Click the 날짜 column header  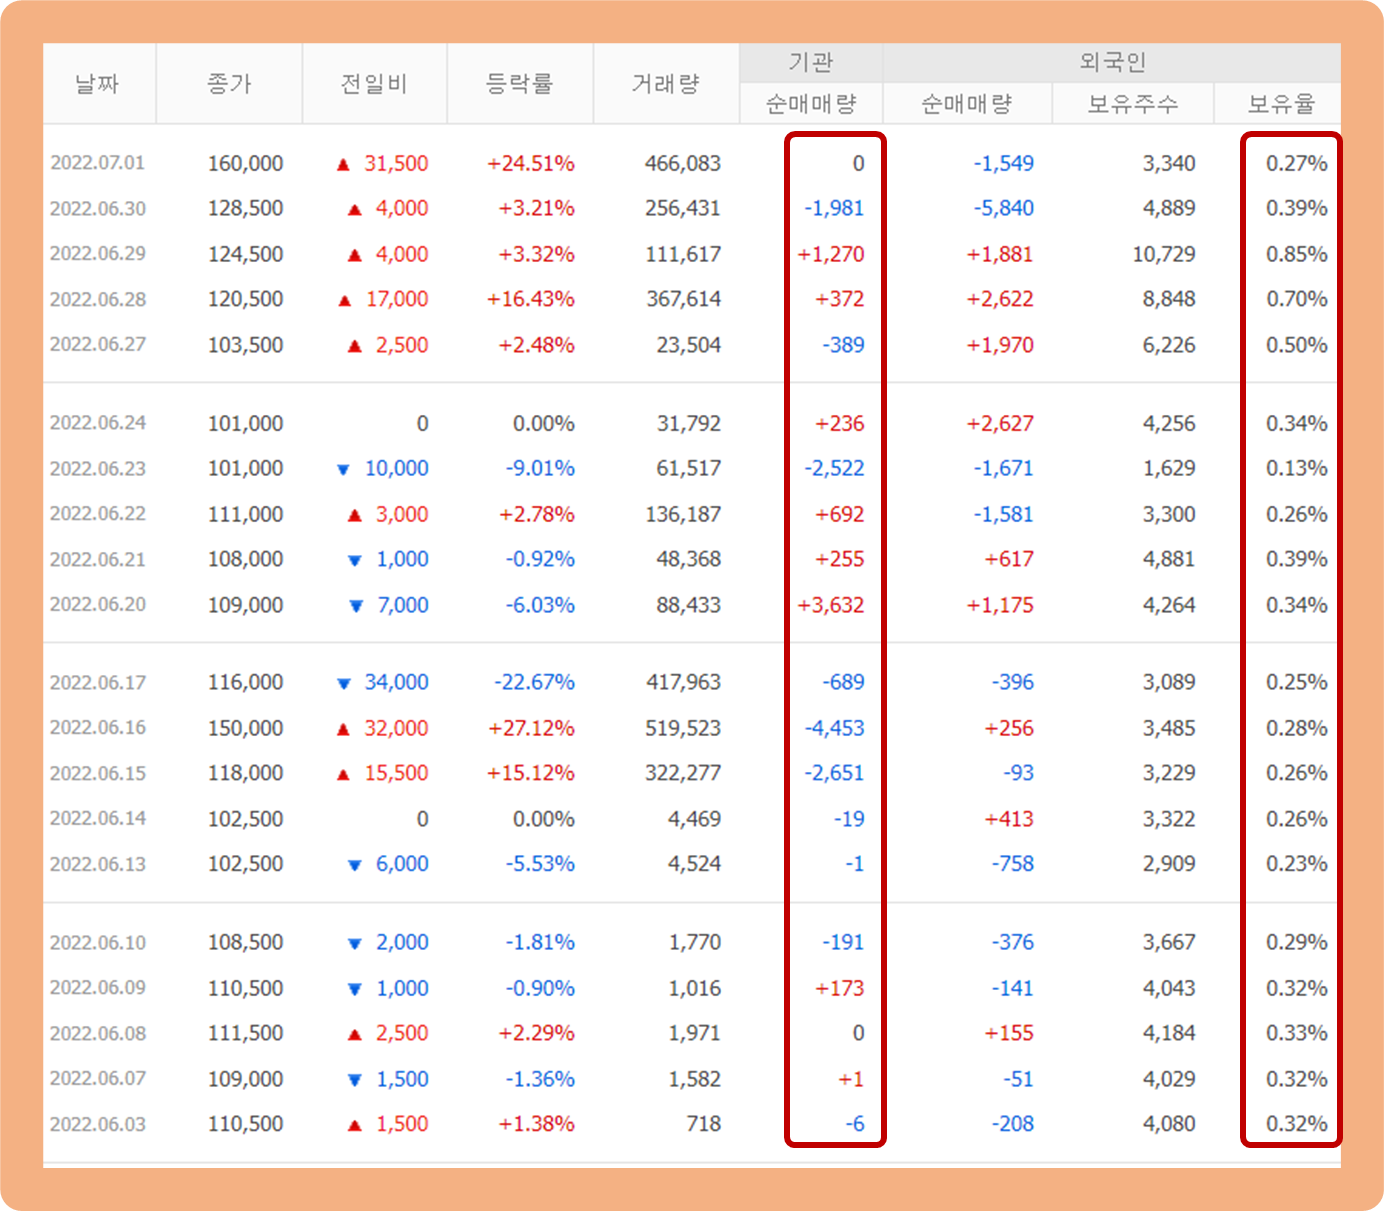click(x=99, y=84)
